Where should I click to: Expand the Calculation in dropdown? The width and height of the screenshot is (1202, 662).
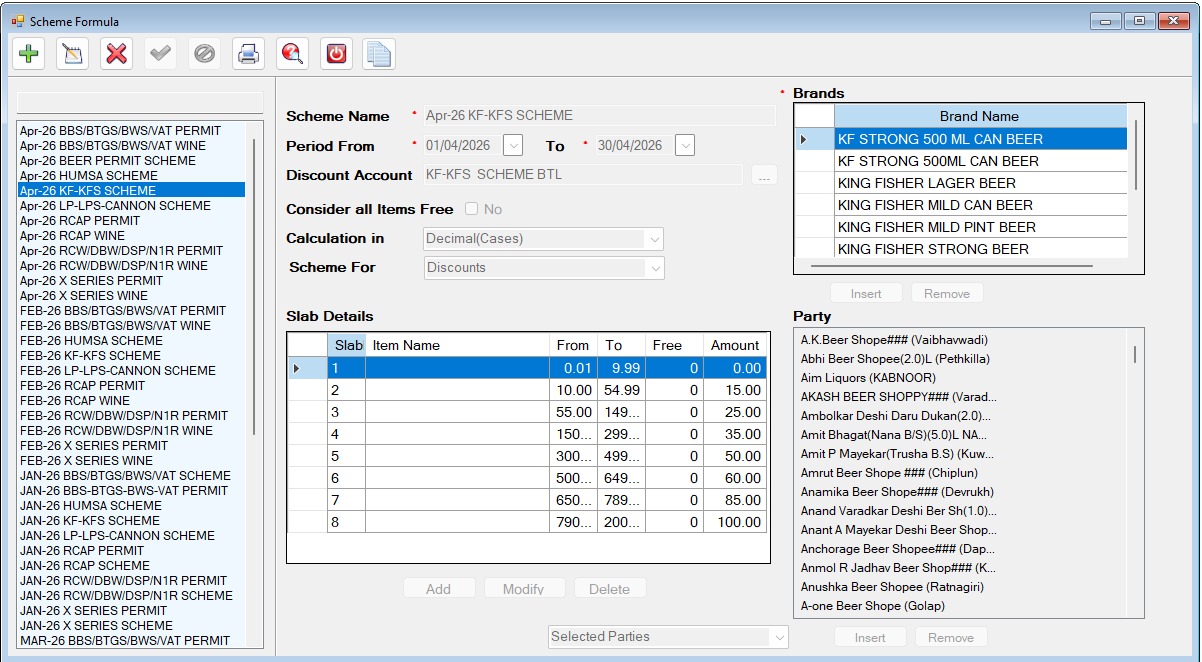click(x=655, y=239)
